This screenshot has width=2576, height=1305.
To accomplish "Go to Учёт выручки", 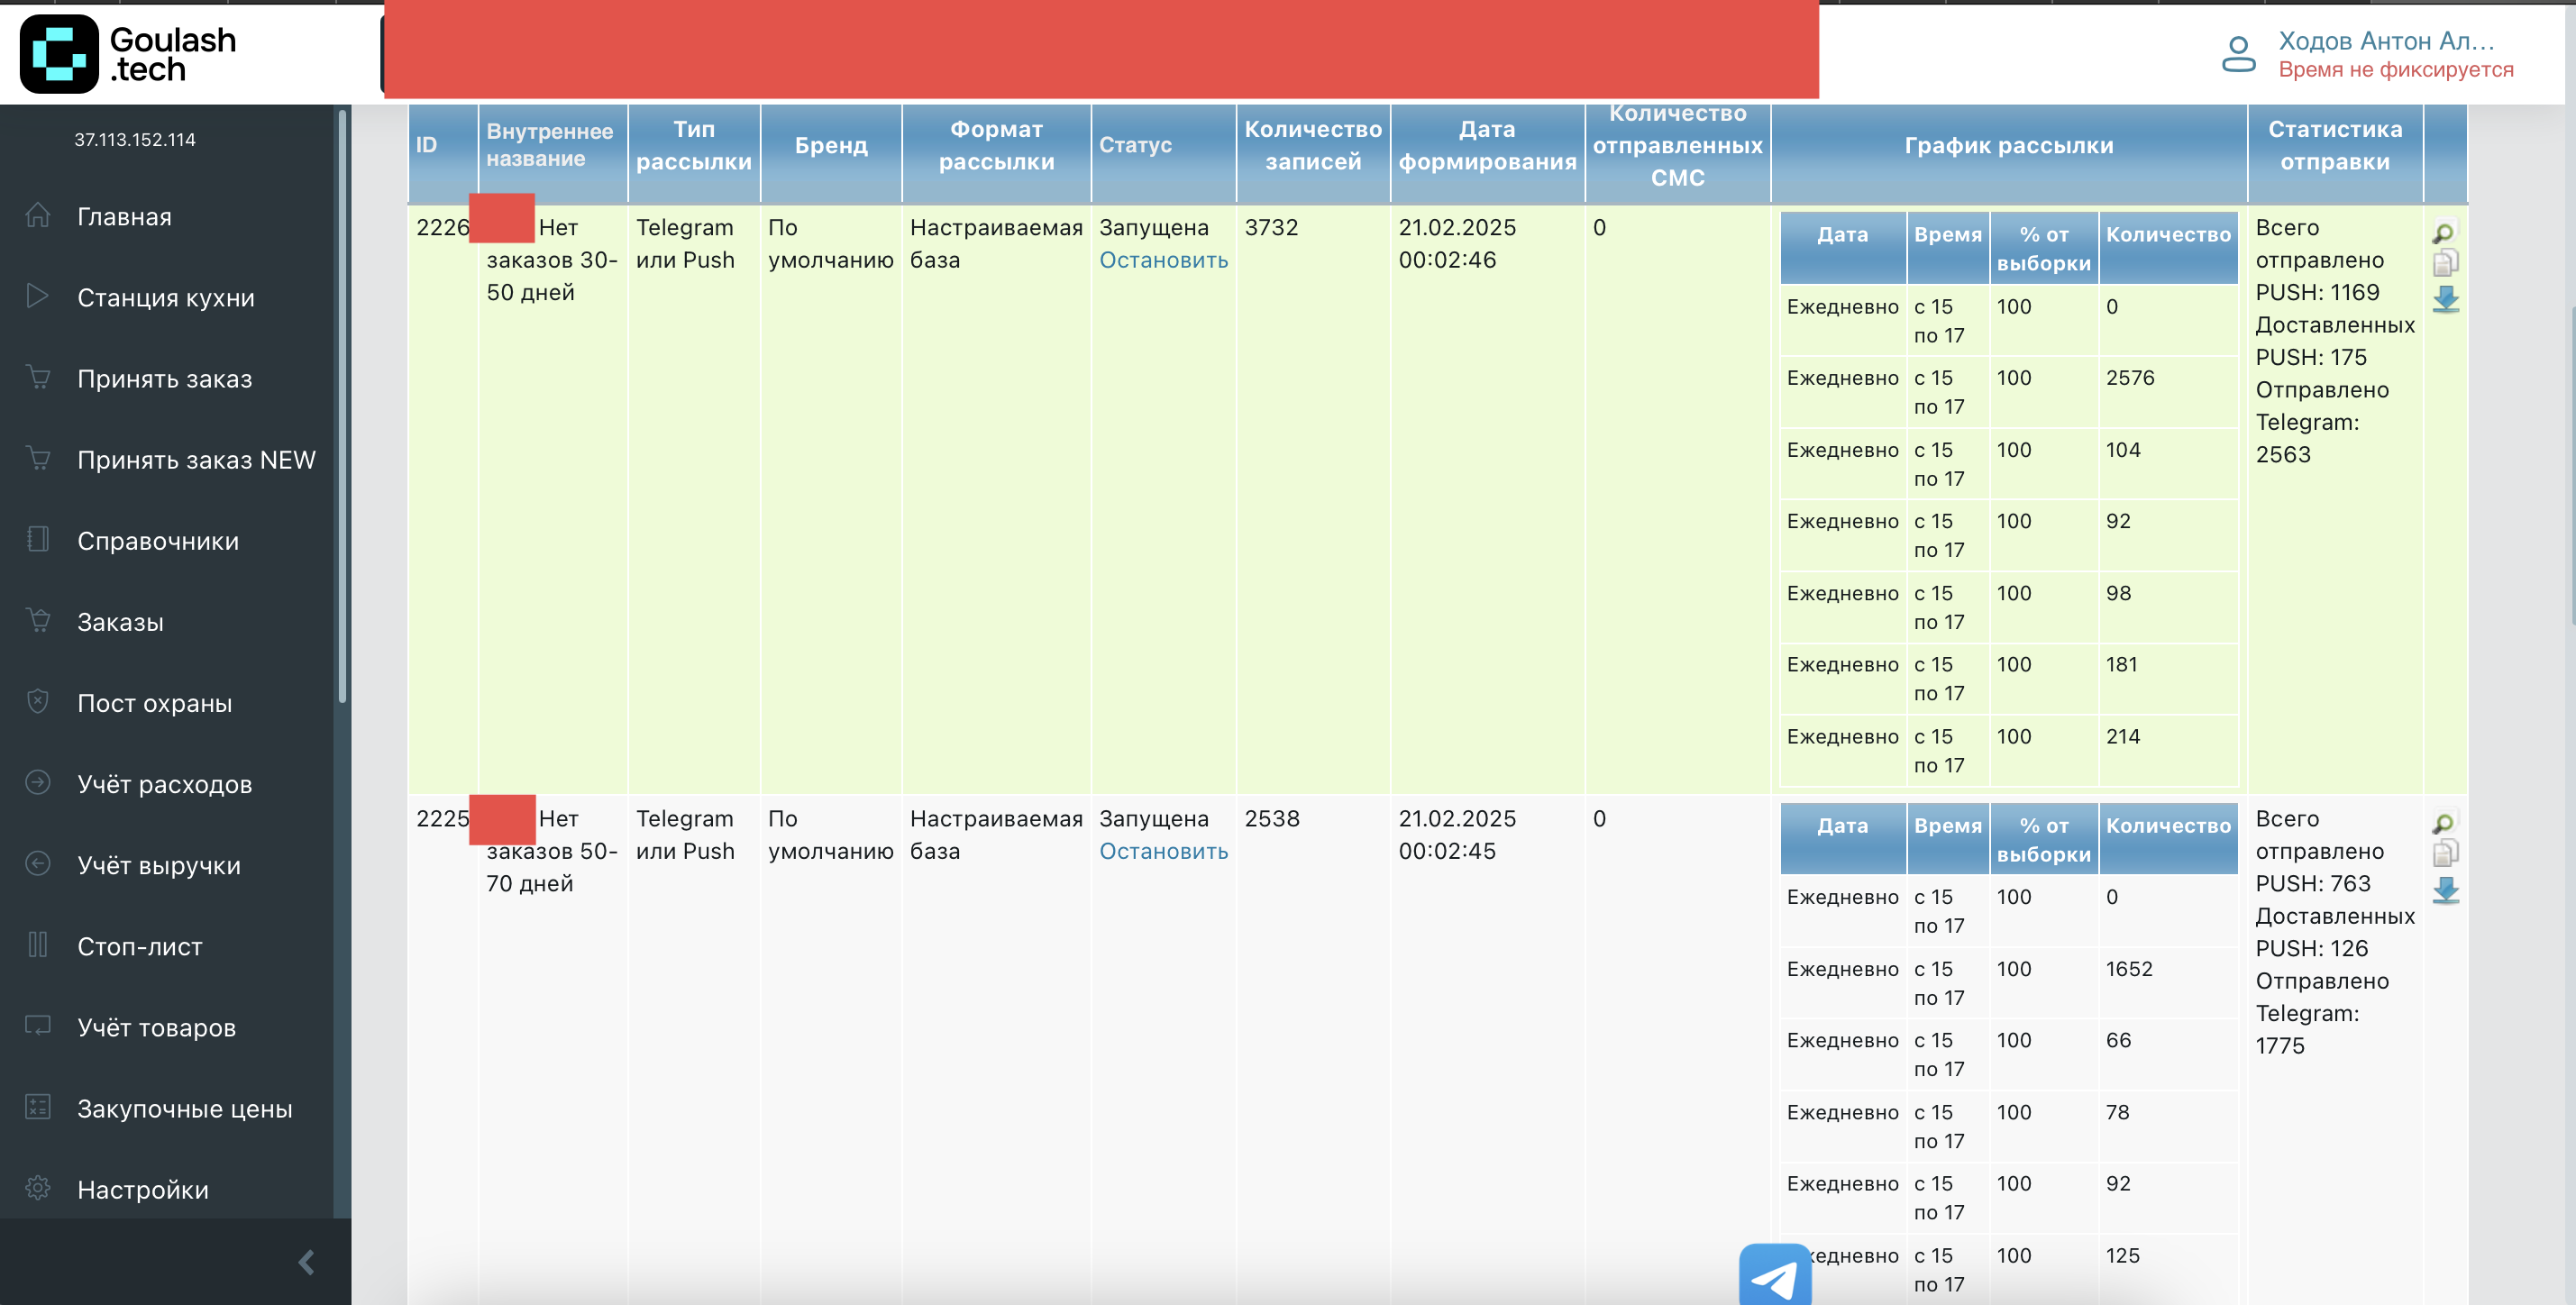I will point(159,865).
